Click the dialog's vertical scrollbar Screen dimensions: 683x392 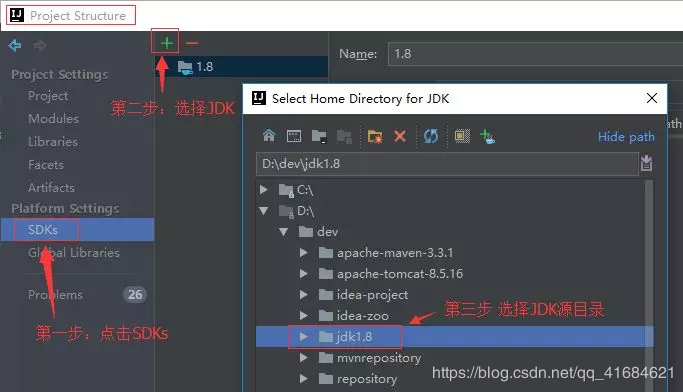click(x=649, y=285)
